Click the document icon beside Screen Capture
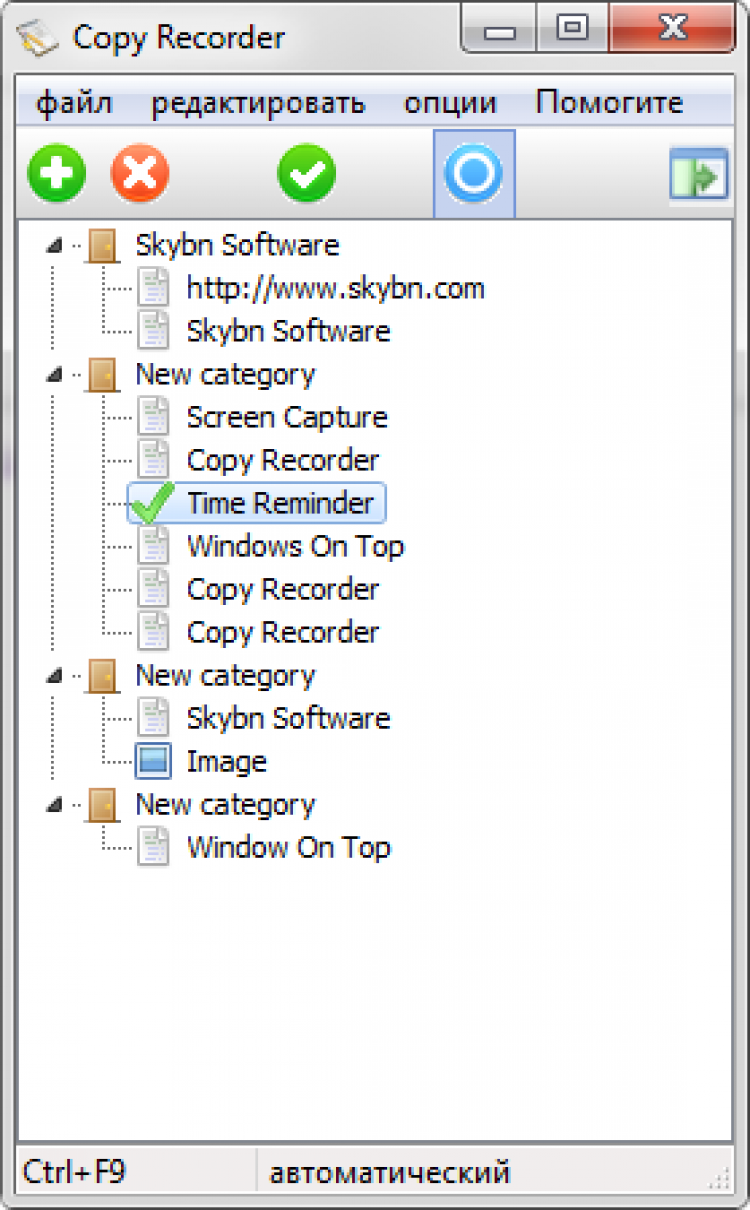Viewport: 750px width, 1210px height. [153, 417]
